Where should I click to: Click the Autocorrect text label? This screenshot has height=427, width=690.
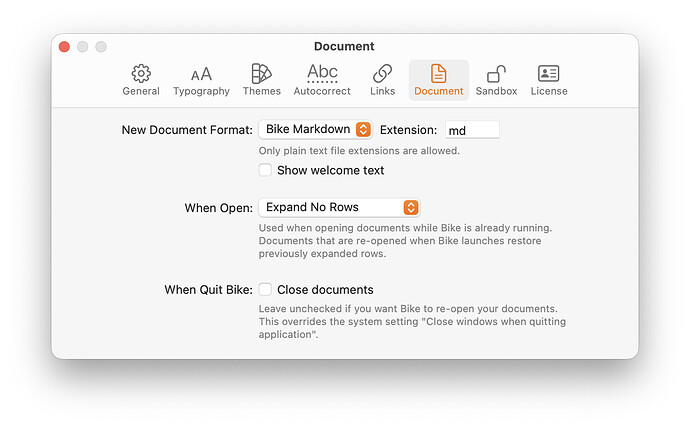coord(322,91)
